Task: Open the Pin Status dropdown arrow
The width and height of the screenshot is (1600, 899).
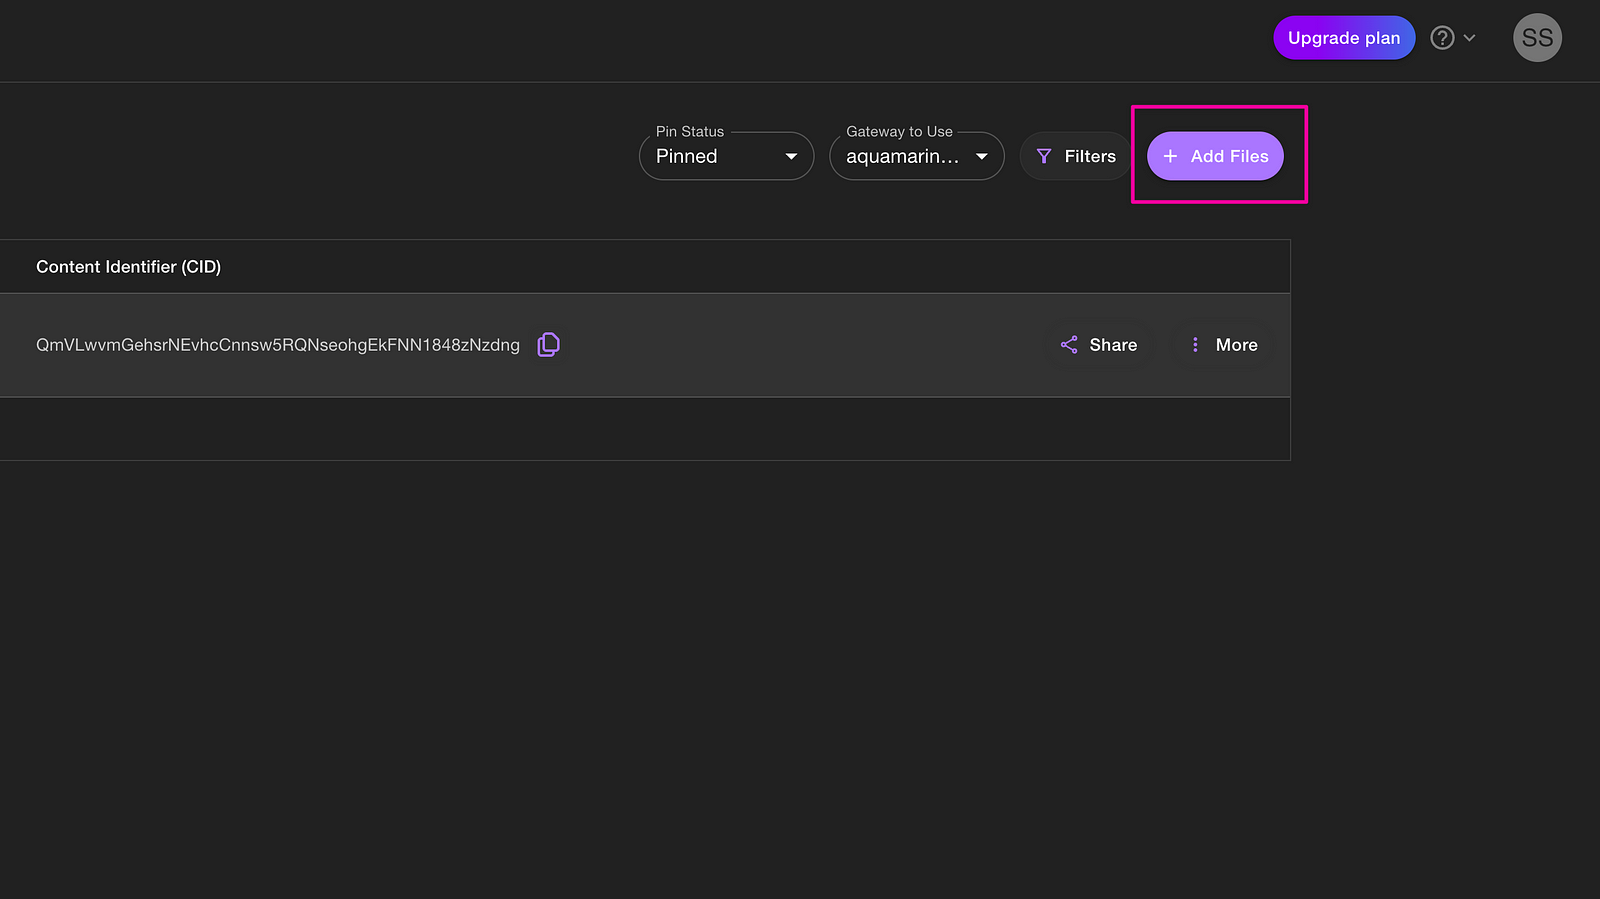Action: click(x=791, y=157)
